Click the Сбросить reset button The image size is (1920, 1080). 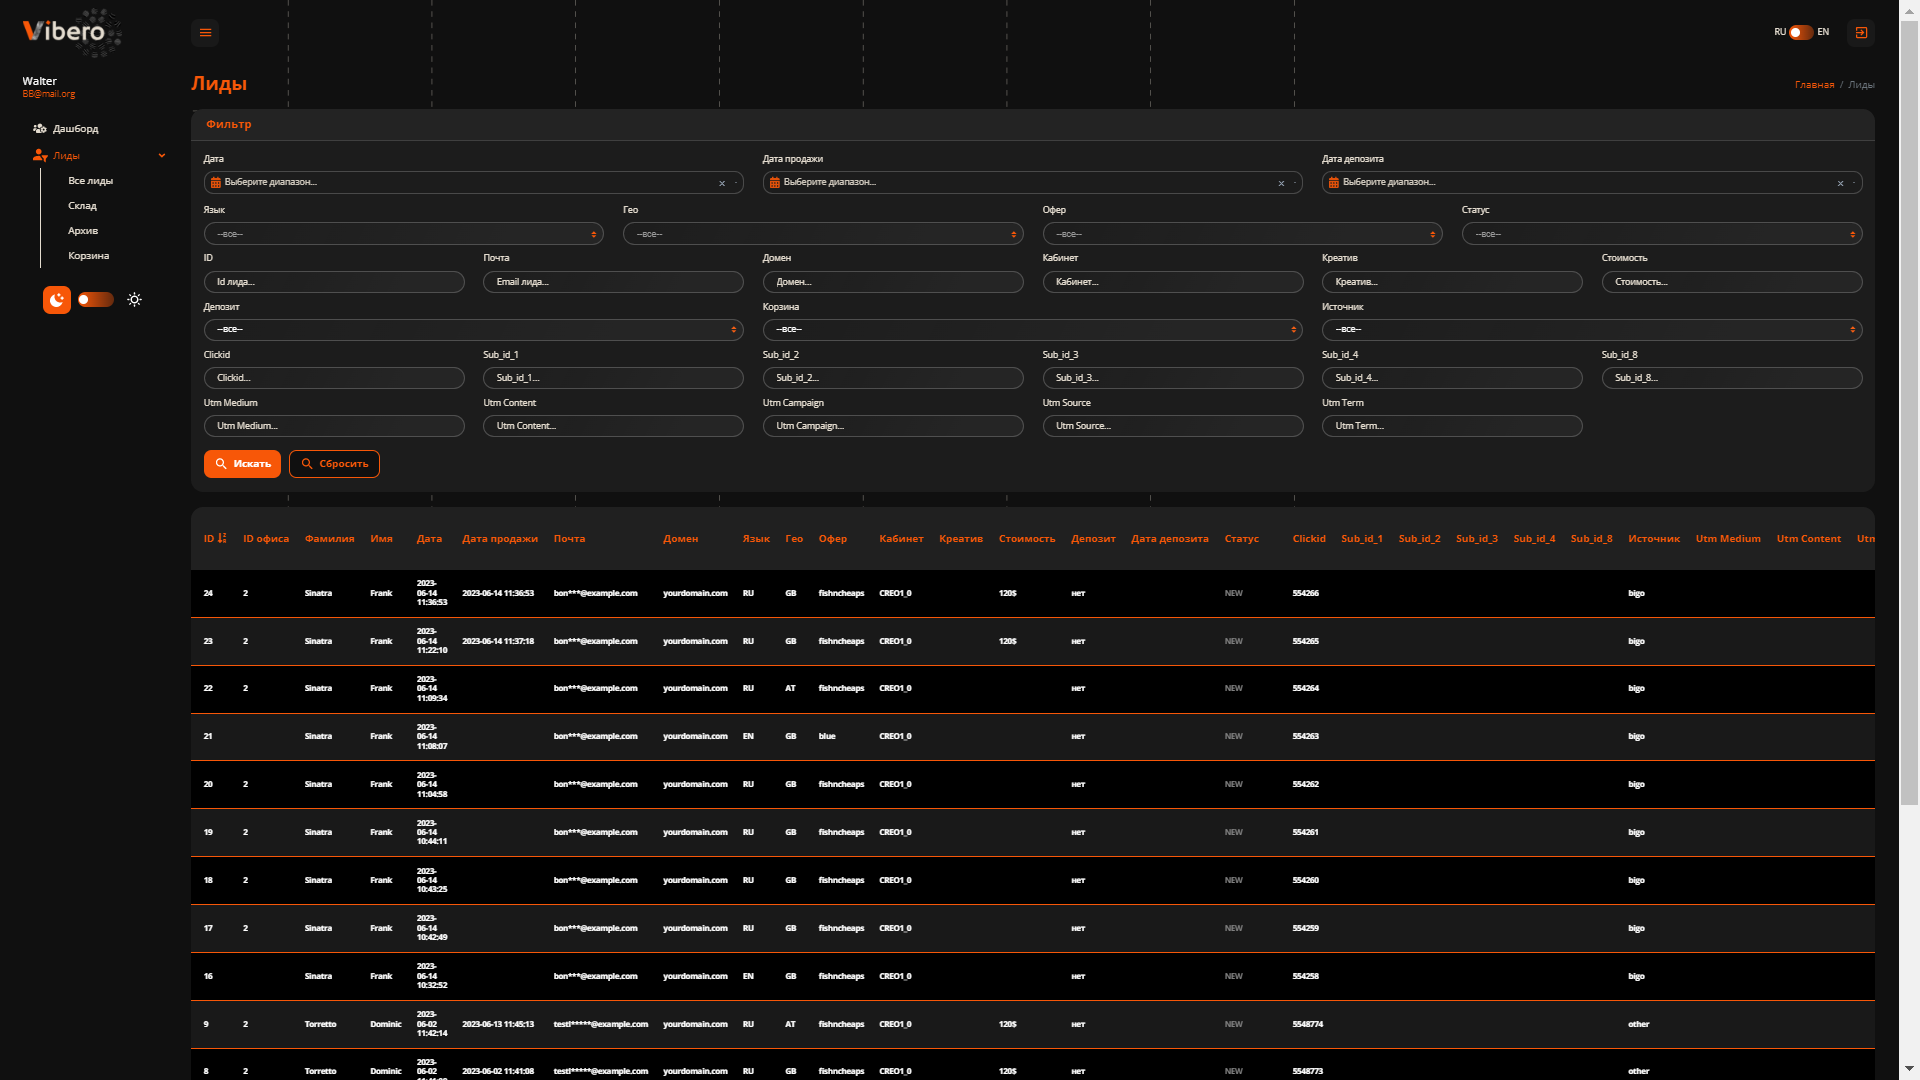point(334,464)
